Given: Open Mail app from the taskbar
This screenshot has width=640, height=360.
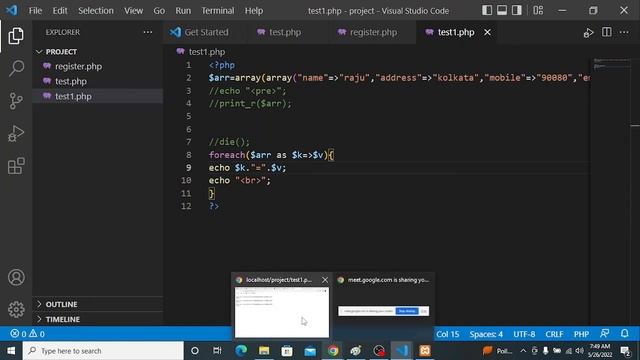Looking at the screenshot, I should (x=310, y=351).
